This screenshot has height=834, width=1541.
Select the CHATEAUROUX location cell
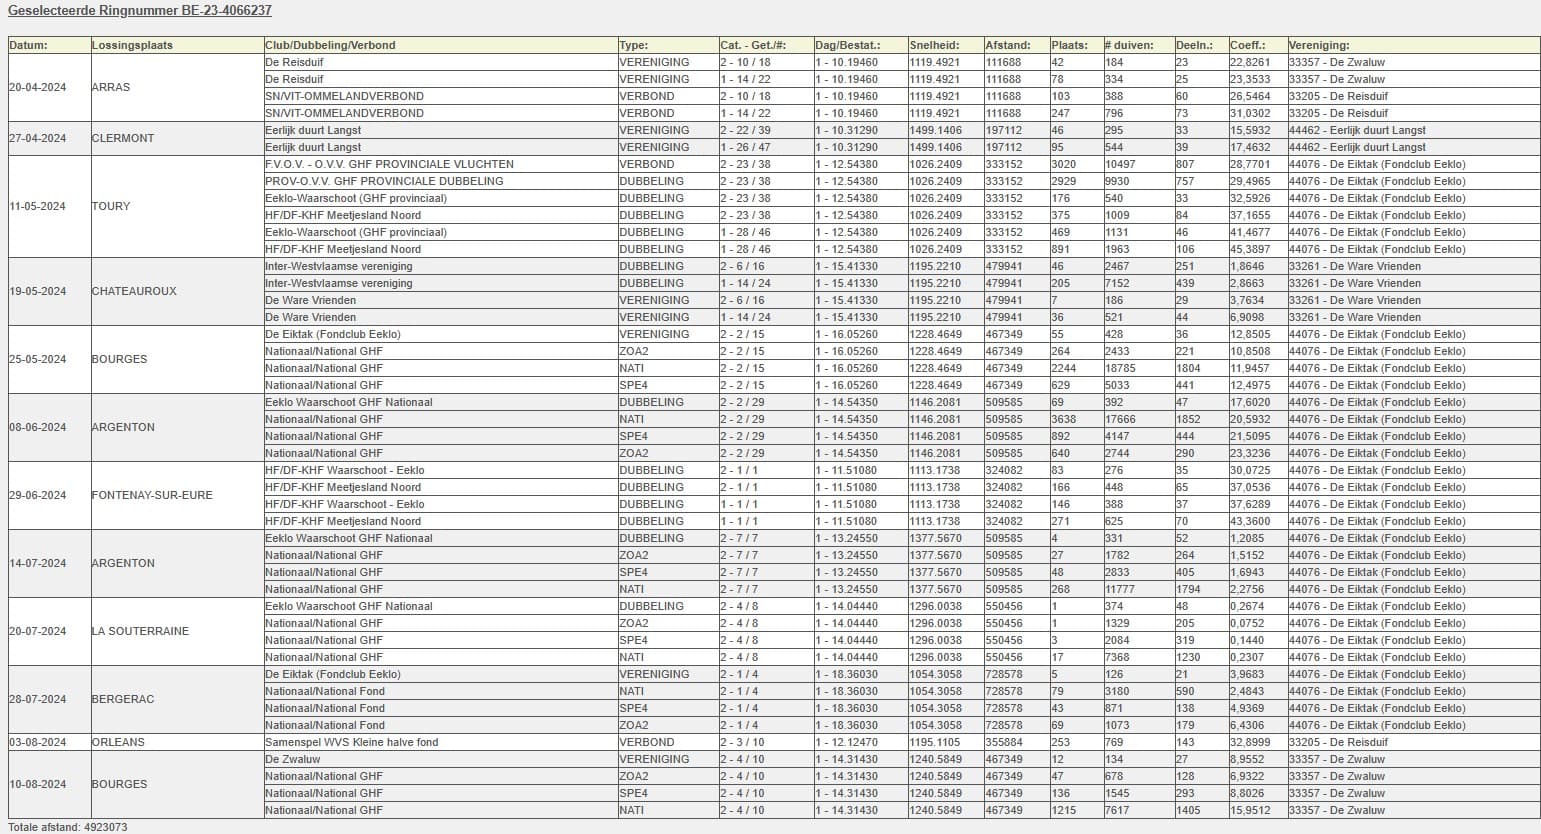click(x=134, y=291)
